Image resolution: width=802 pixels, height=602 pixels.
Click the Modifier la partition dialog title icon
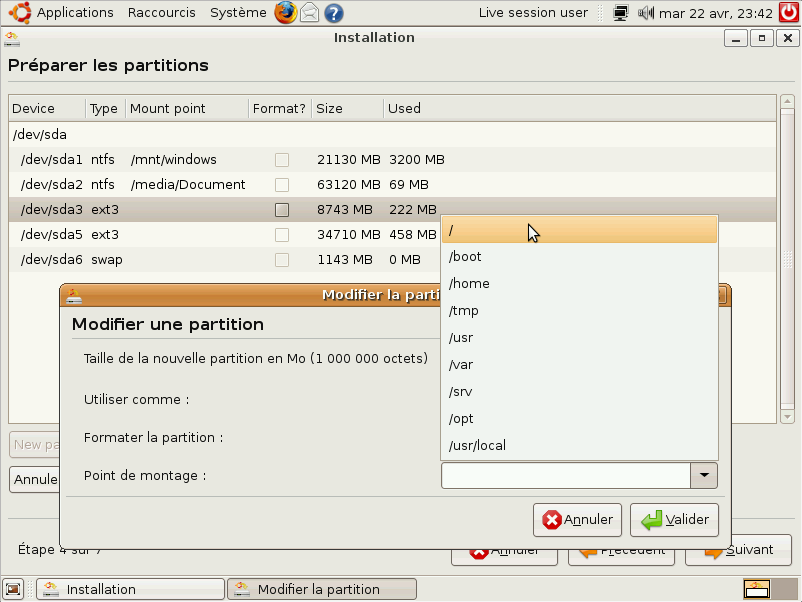(x=74, y=296)
